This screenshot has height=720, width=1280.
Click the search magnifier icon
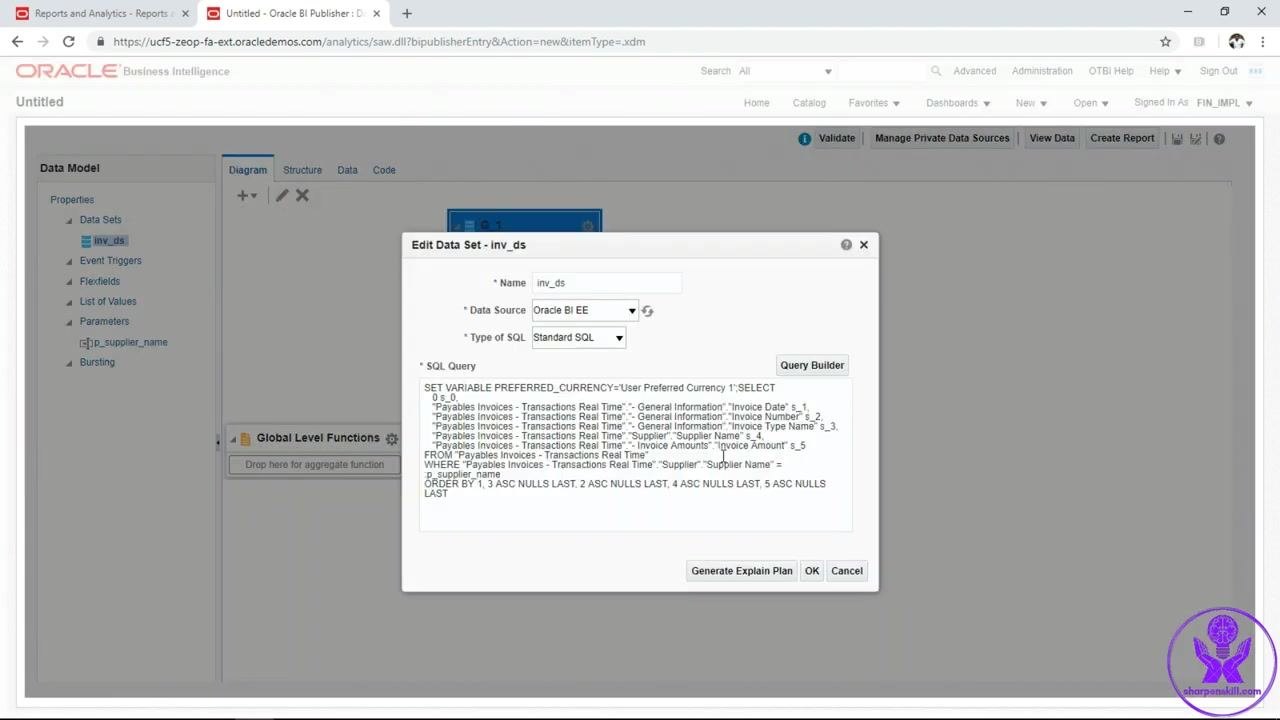pos(936,71)
